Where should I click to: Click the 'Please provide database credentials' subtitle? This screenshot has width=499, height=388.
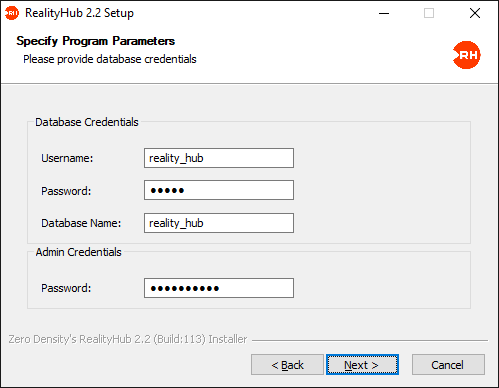(110, 59)
